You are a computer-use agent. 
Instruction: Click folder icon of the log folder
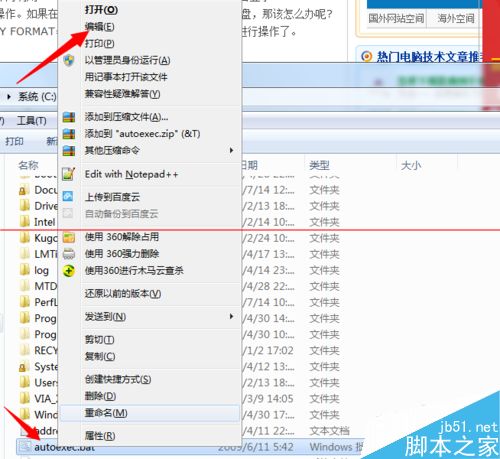coord(25,270)
